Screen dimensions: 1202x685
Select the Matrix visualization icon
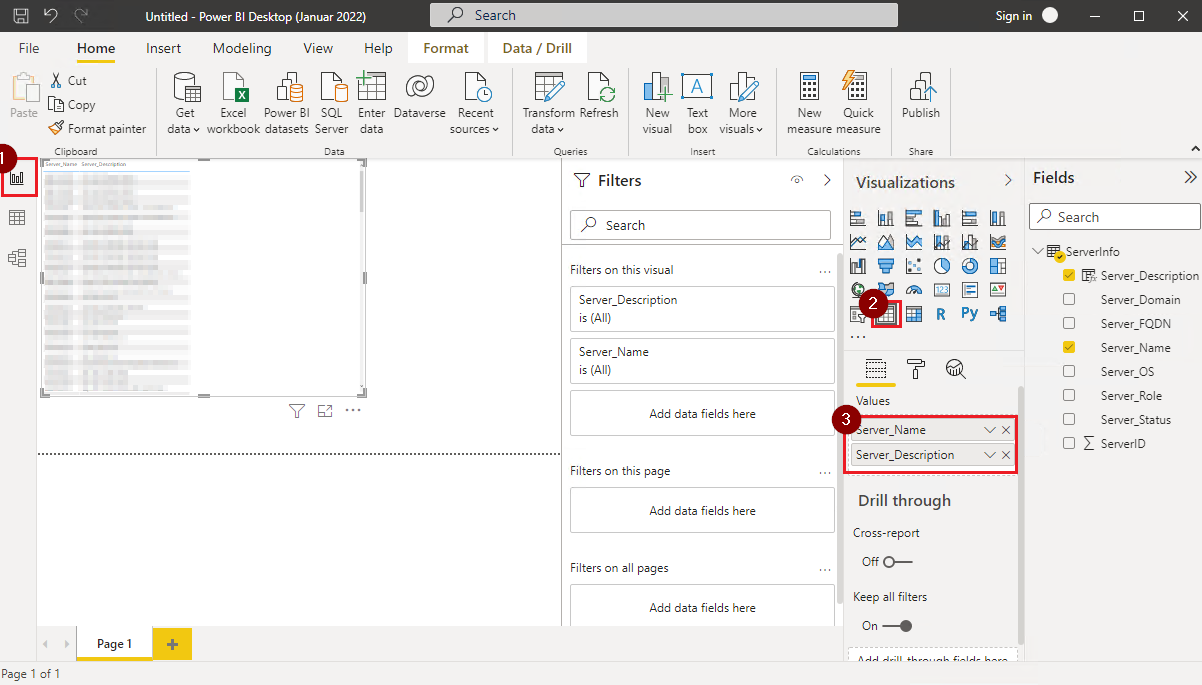914,314
